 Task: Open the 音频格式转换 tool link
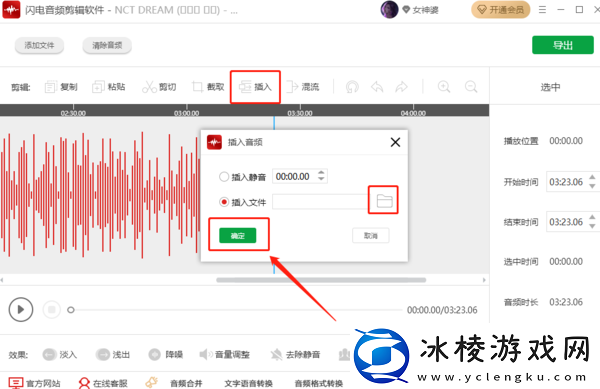(319, 383)
